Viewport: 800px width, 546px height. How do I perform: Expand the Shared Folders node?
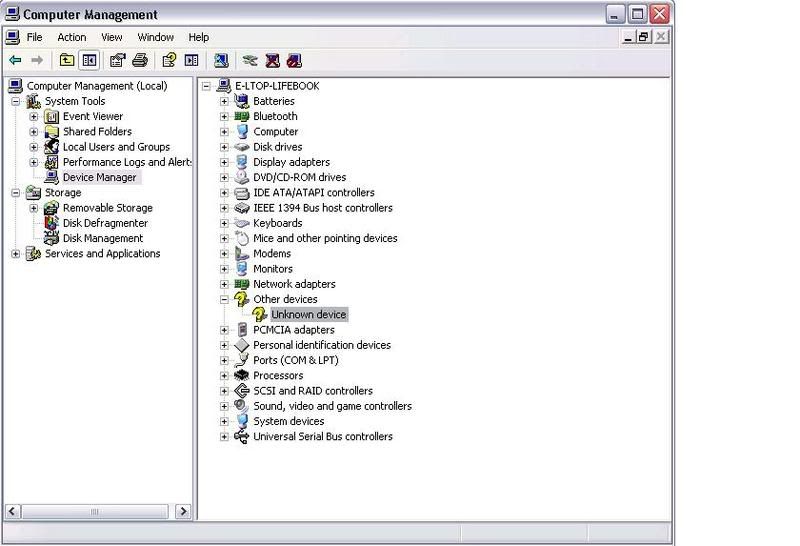click(x=34, y=132)
